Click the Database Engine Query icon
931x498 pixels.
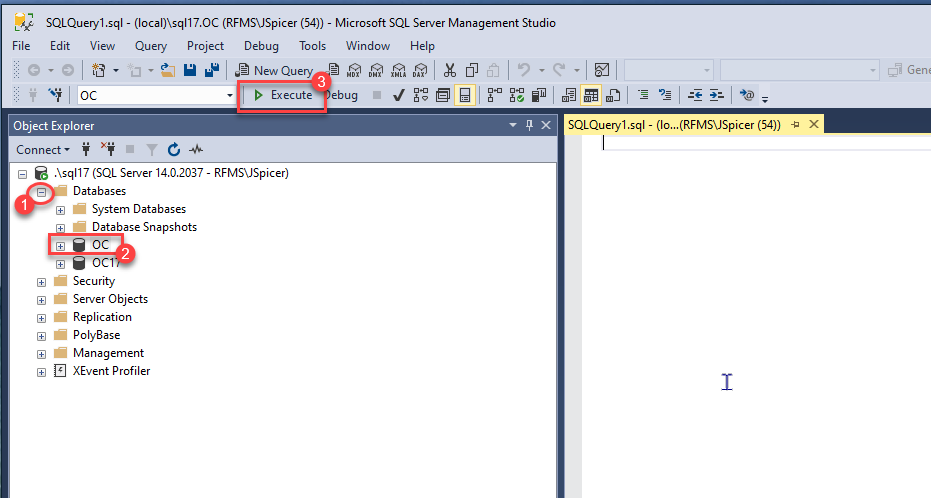(334, 70)
